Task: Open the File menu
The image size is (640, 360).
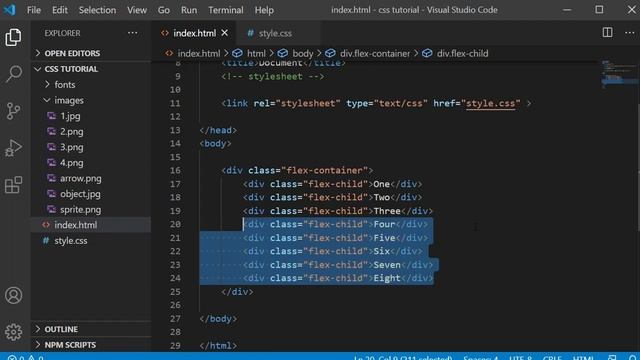Action: (34, 10)
